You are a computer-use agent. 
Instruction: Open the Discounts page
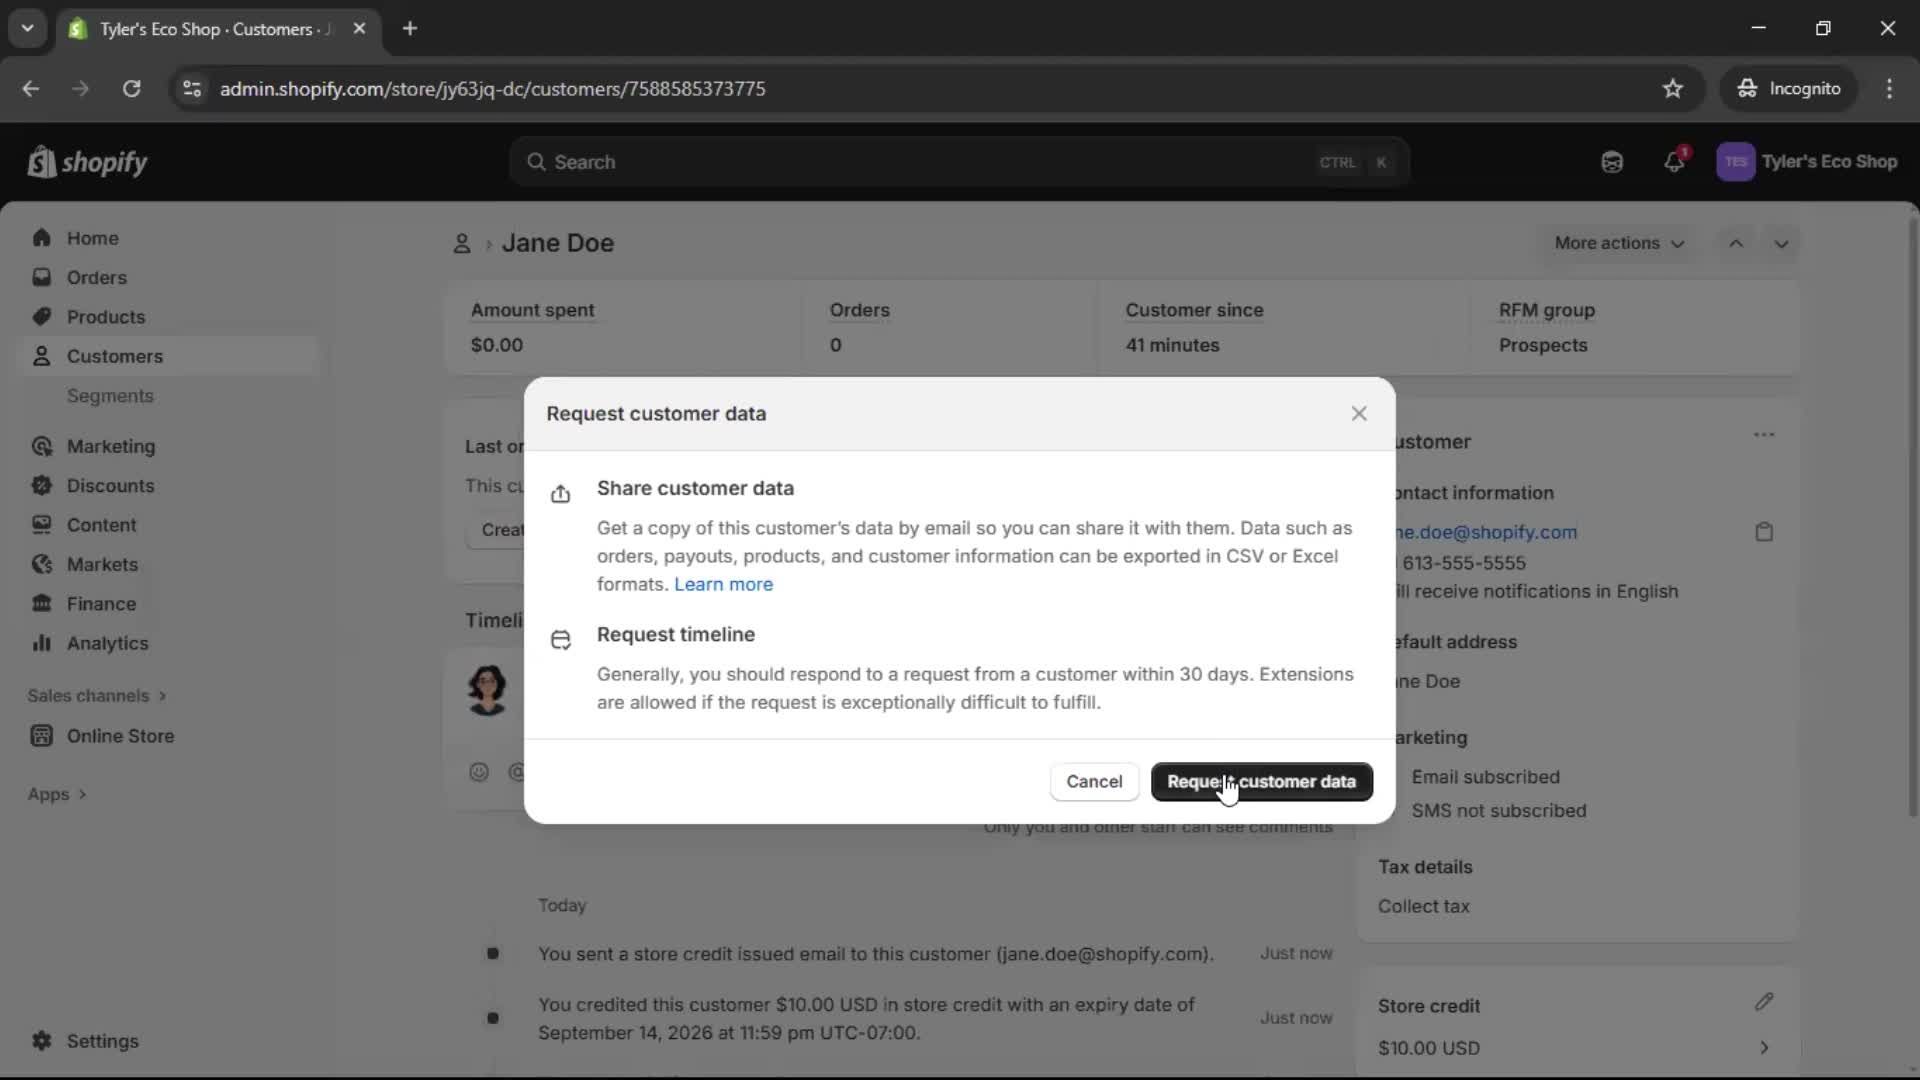pyautogui.click(x=110, y=485)
